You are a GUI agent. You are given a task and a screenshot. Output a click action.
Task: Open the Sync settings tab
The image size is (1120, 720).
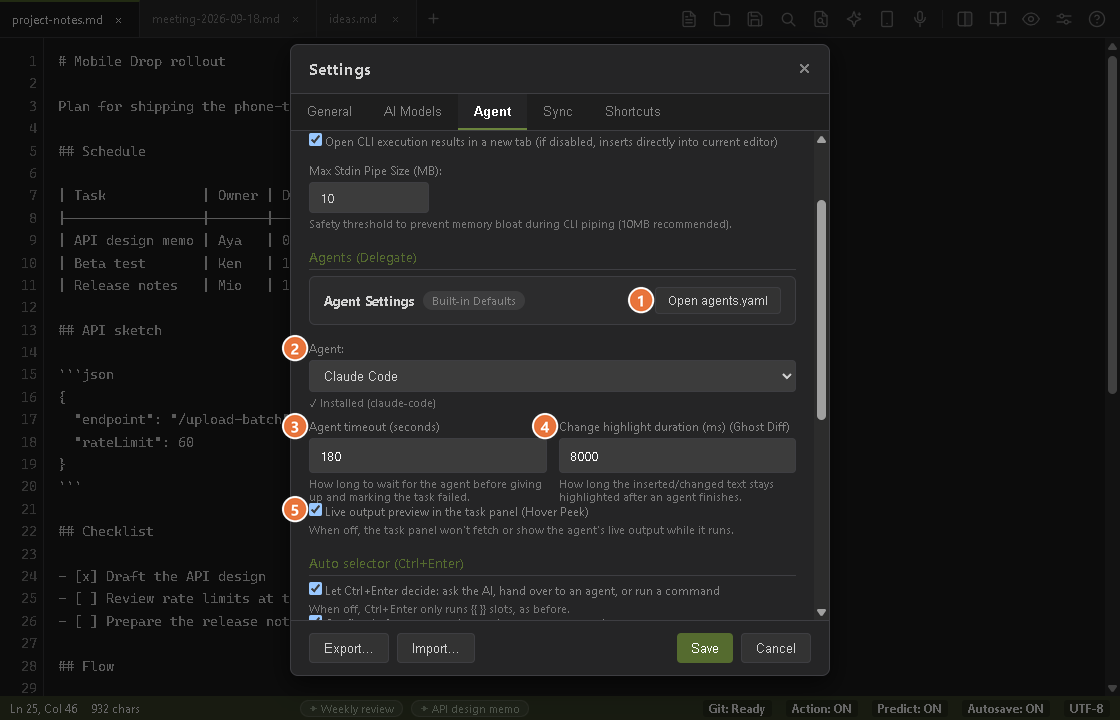(x=557, y=111)
